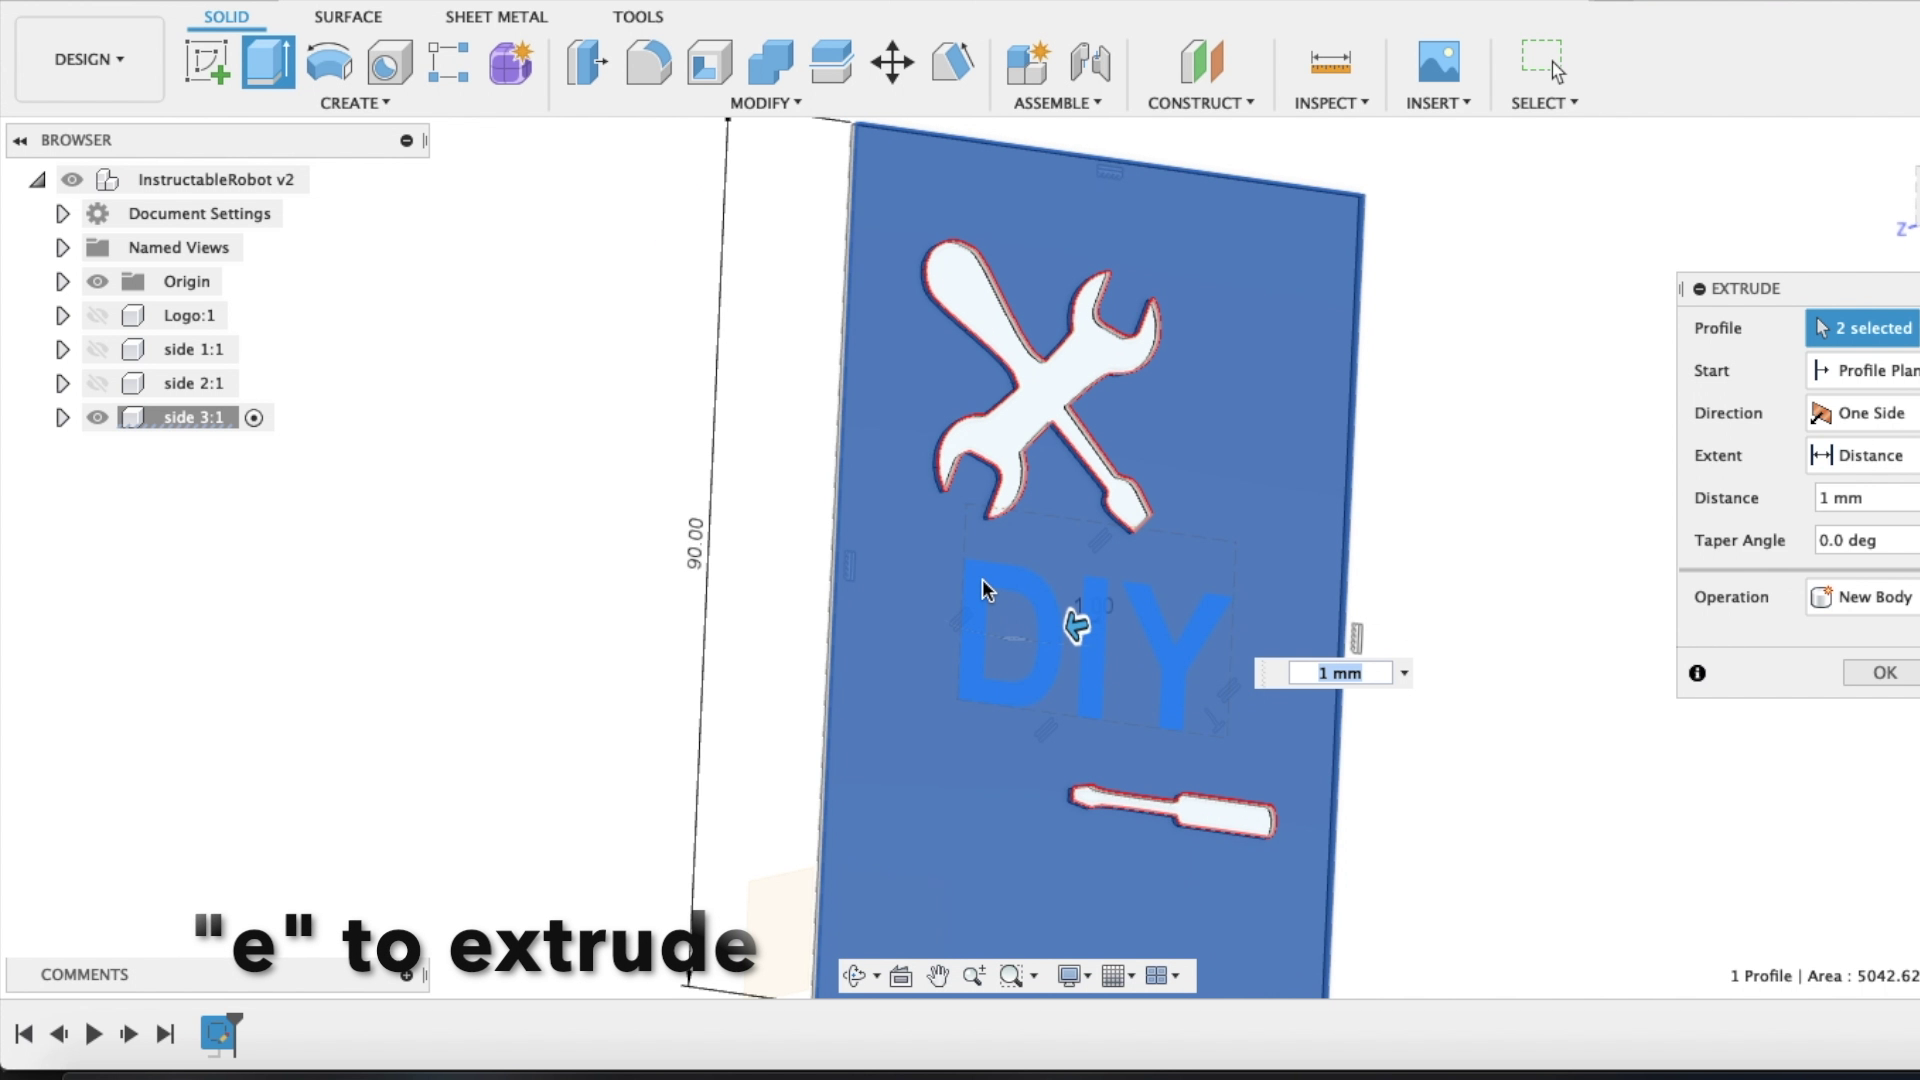Activate the Extrude tool
Screen dimensions: 1920x1080
point(268,61)
